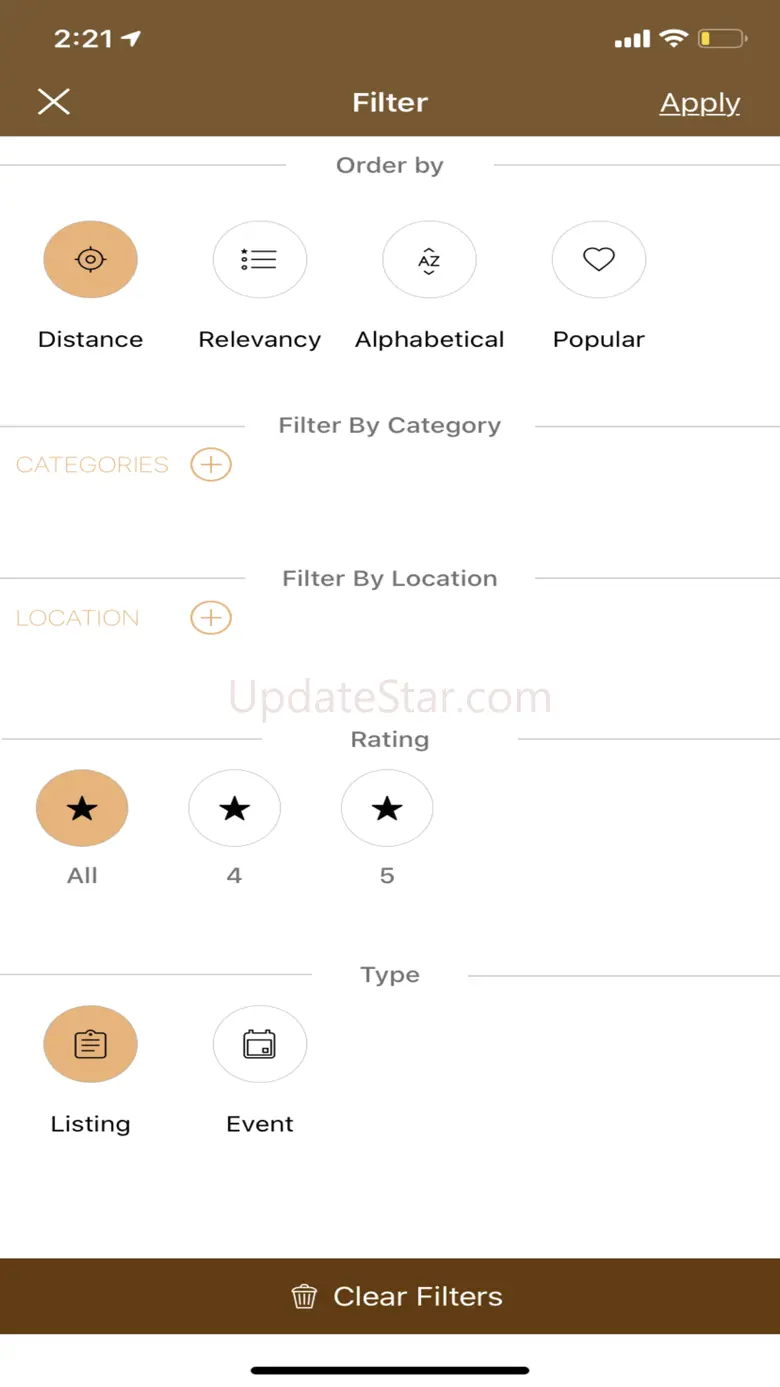Screen dimensions: 780x1387
Task: Choose the All ratings star option
Action: (x=82, y=808)
